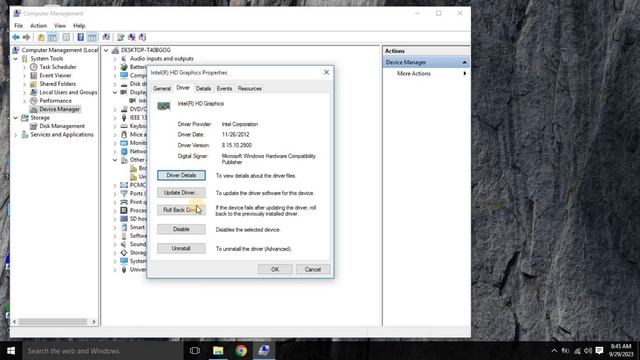The width and height of the screenshot is (640, 360).
Task: Select Performance in the console tree
Action: [x=56, y=101]
